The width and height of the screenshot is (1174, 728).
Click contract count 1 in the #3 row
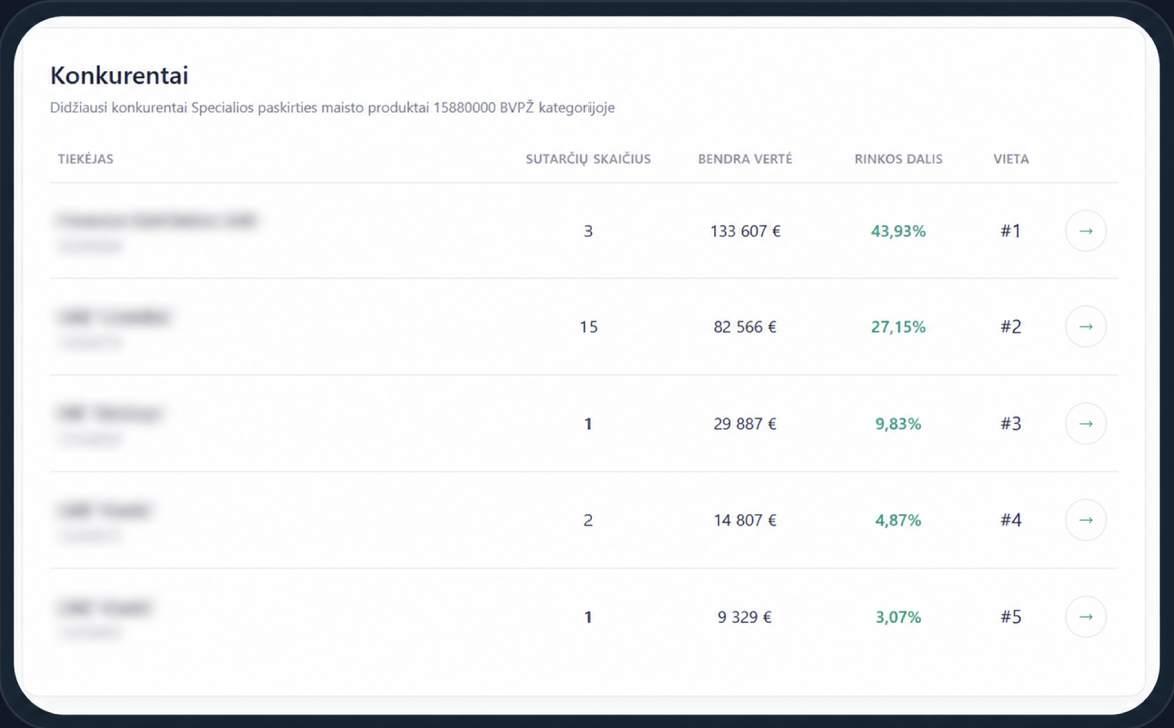click(588, 424)
